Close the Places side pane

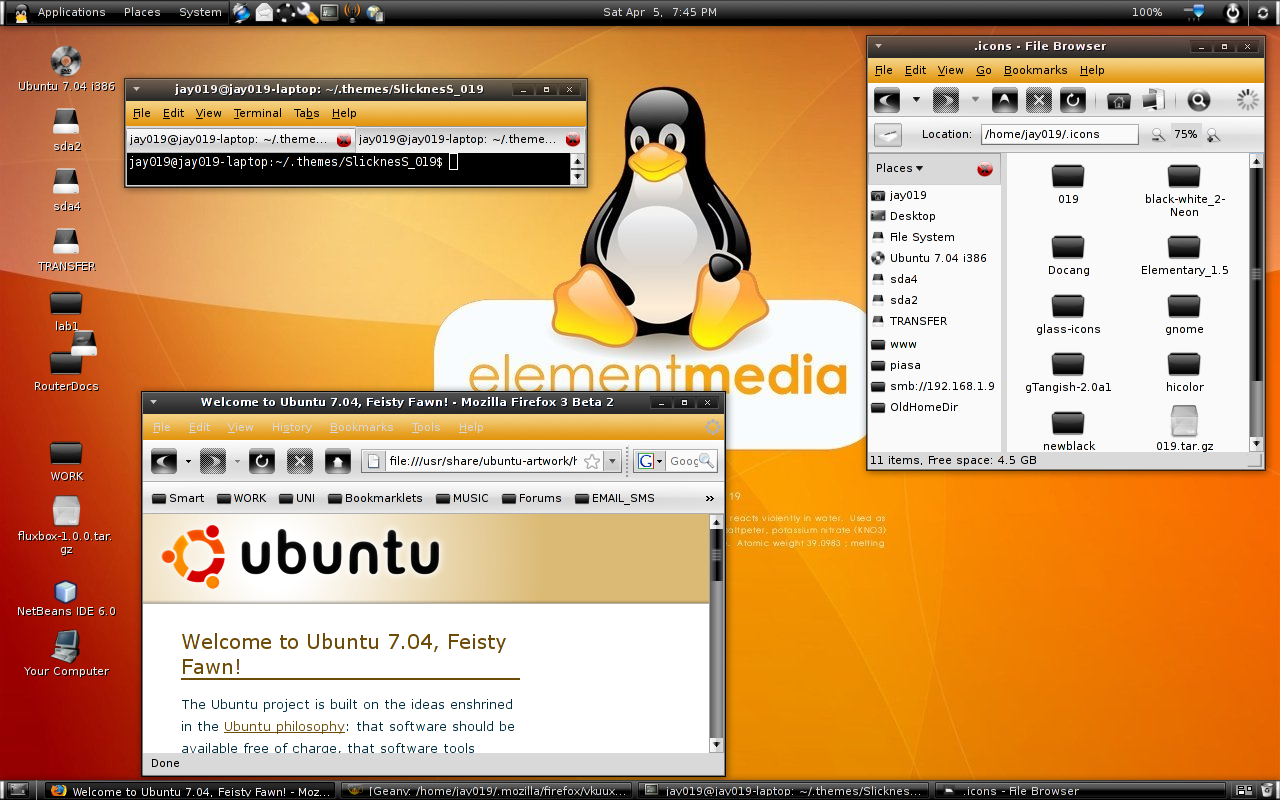click(985, 169)
